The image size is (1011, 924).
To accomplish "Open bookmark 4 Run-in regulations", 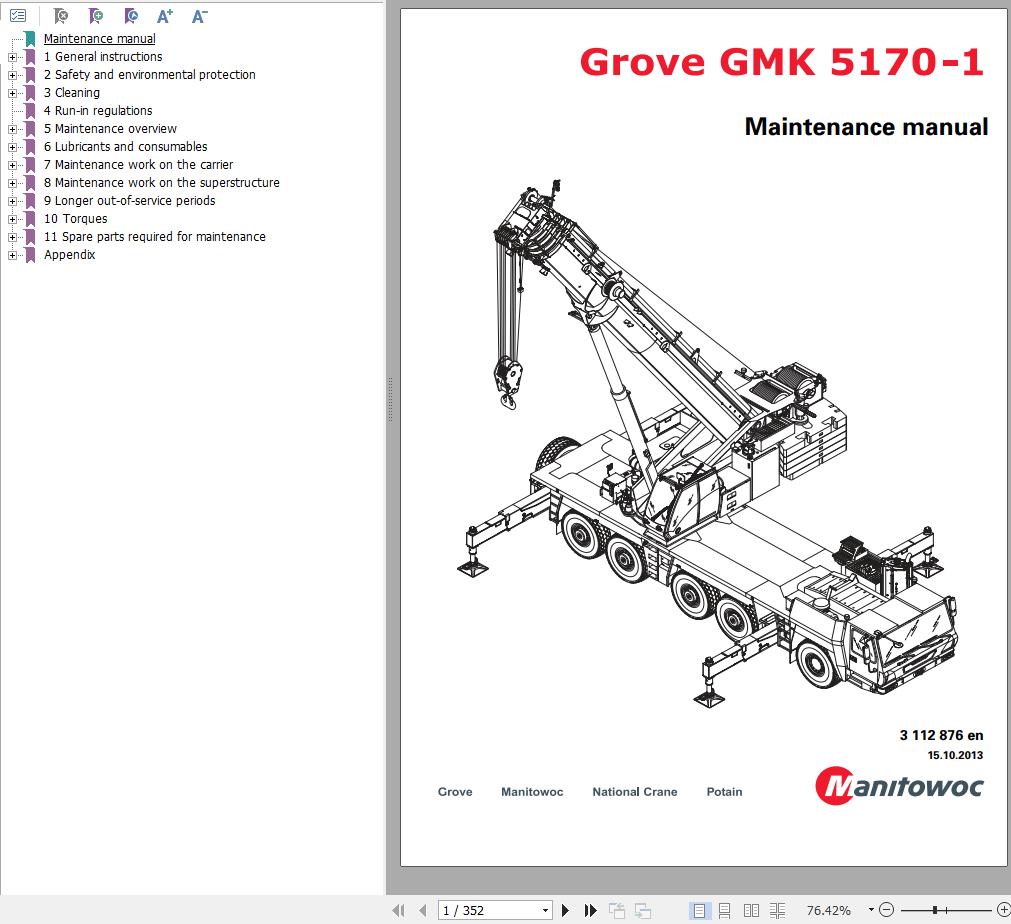I will coord(98,111).
